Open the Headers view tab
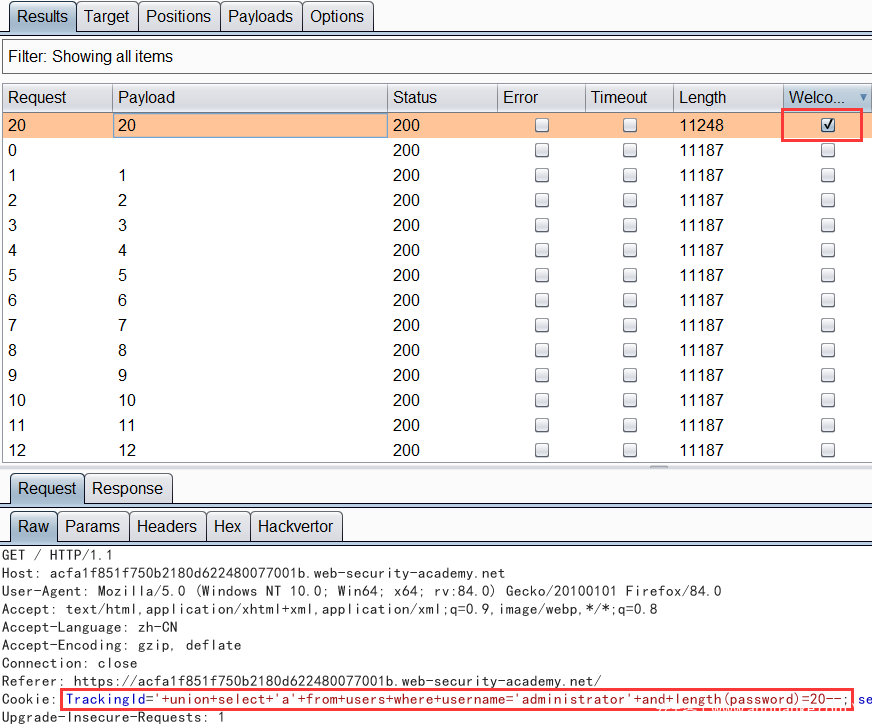Viewport: 872px width, 728px height. tap(166, 526)
